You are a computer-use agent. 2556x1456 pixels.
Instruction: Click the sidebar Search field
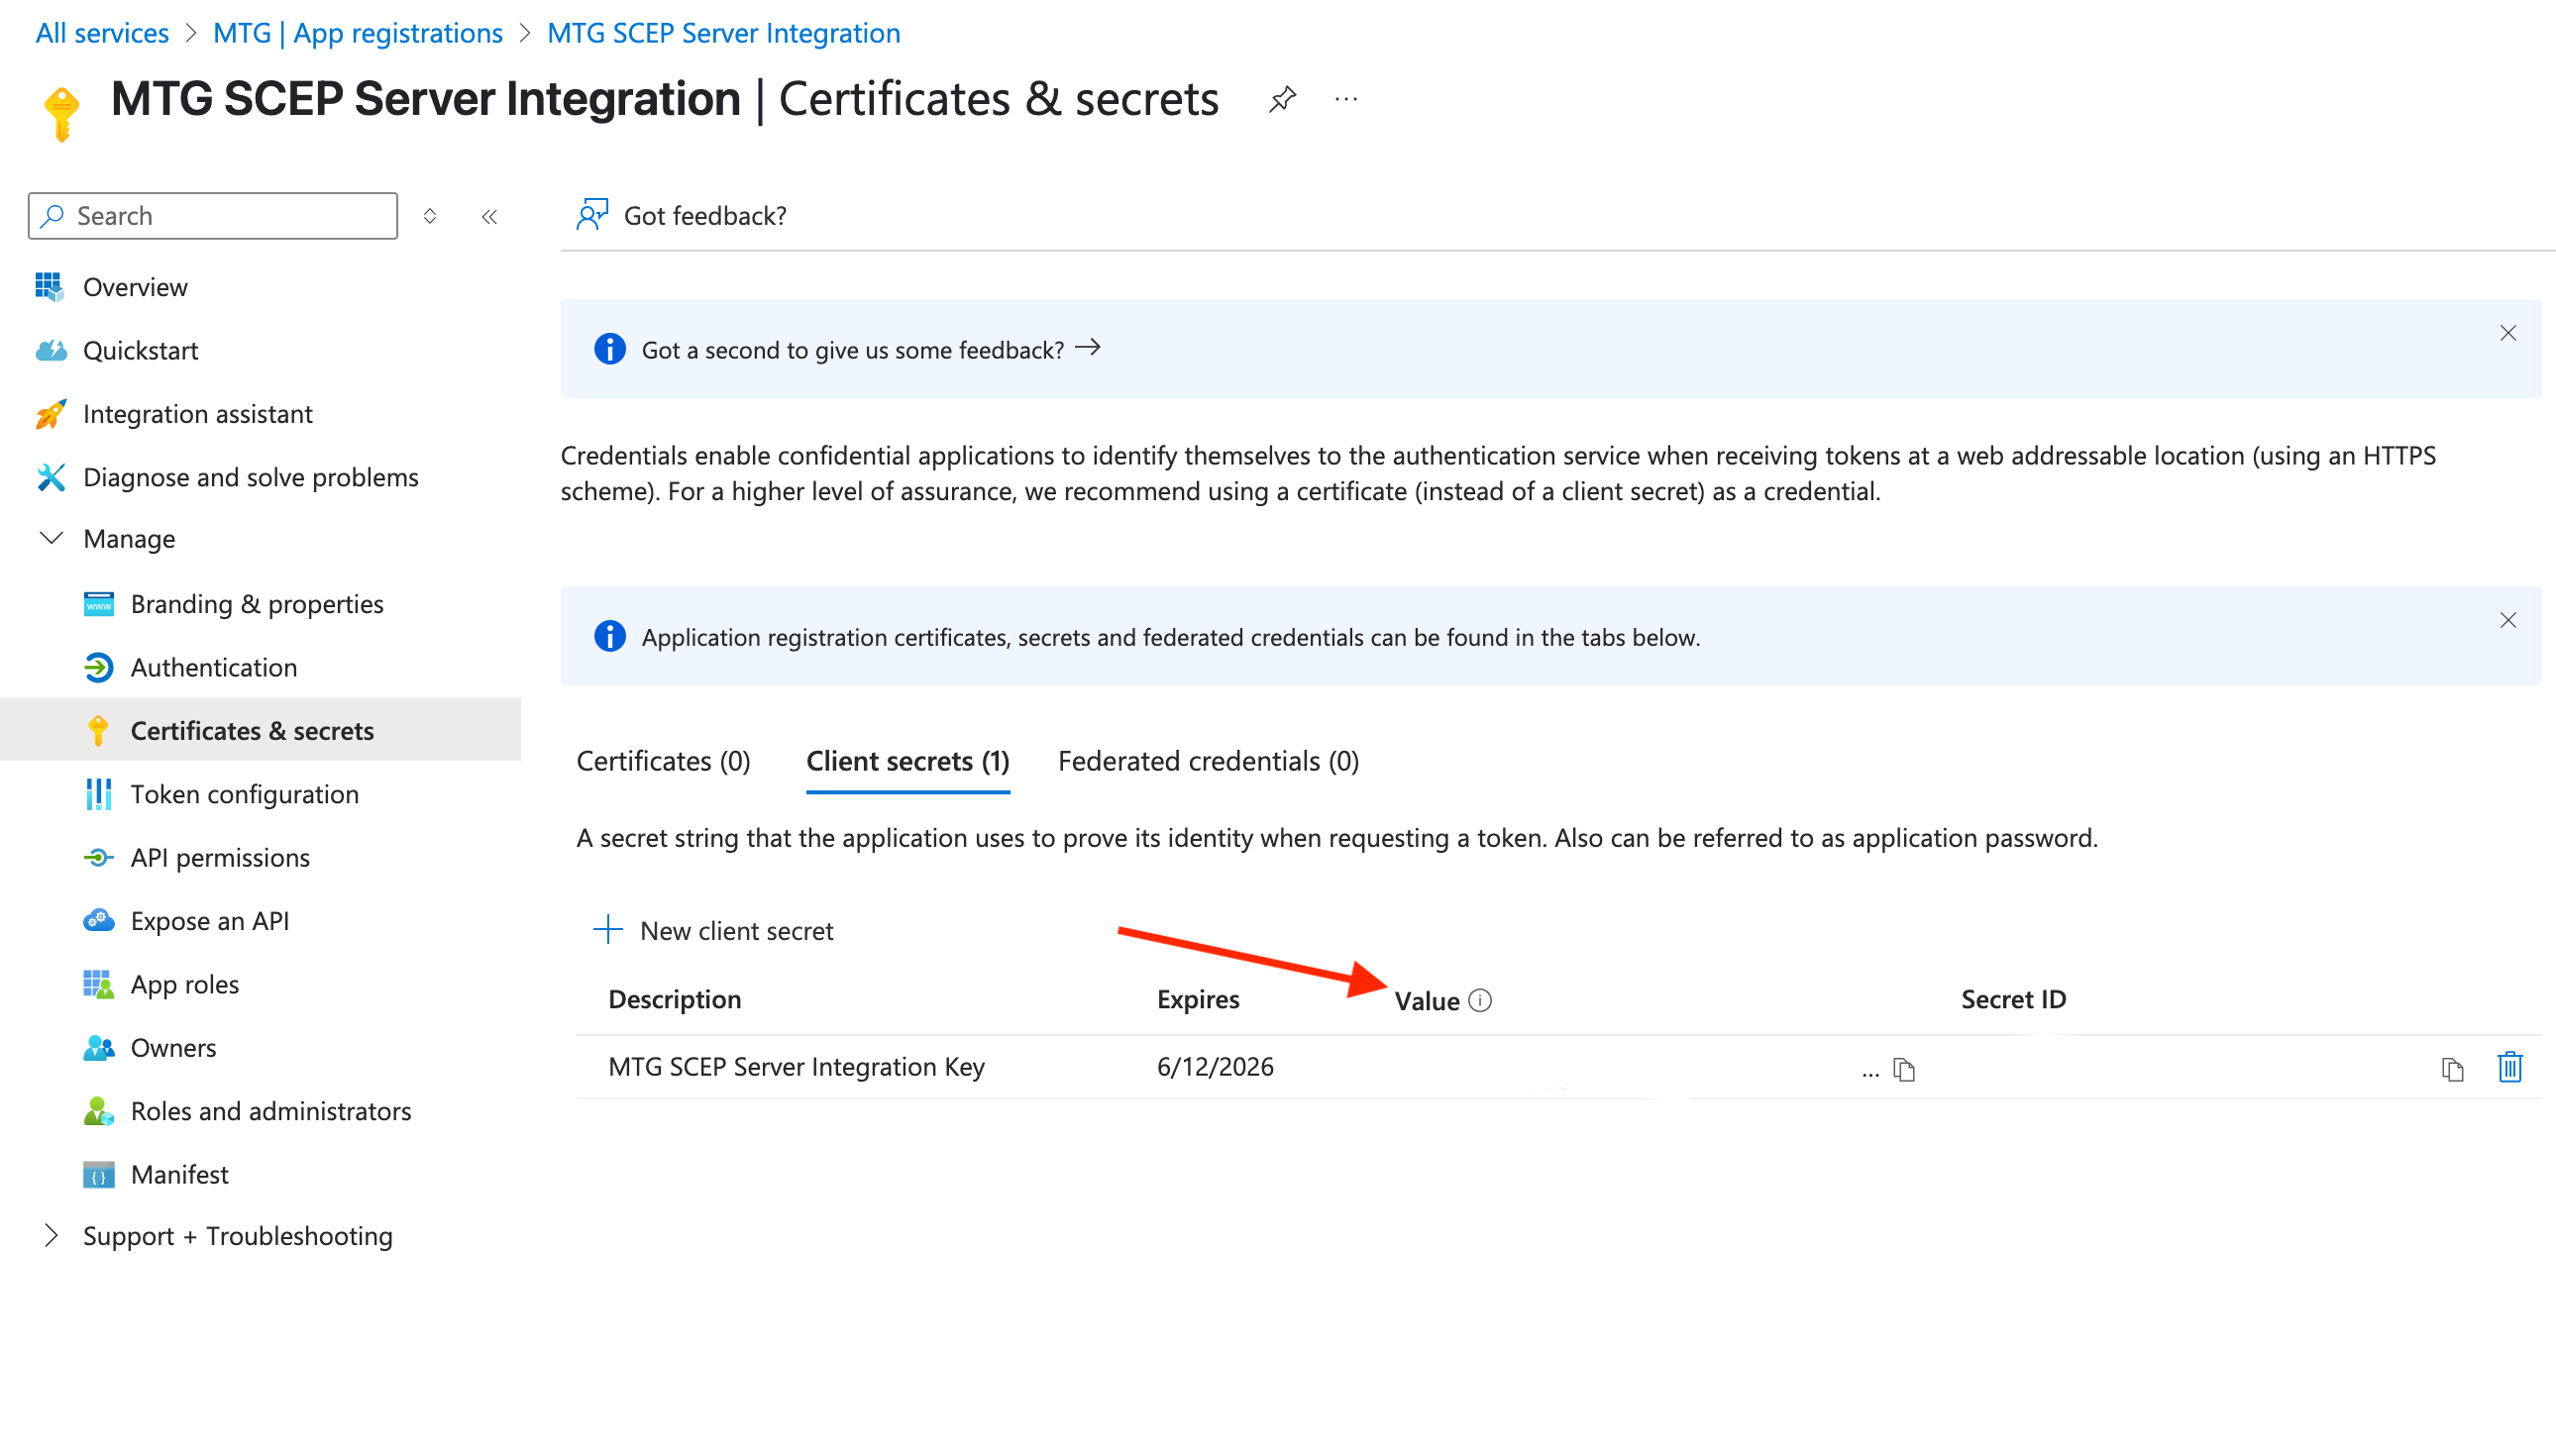(x=213, y=216)
